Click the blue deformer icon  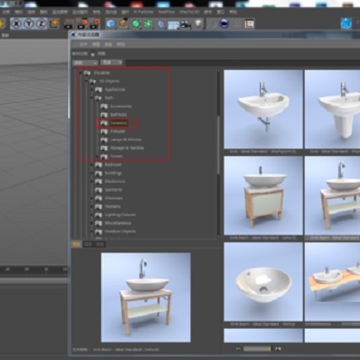click(x=161, y=24)
